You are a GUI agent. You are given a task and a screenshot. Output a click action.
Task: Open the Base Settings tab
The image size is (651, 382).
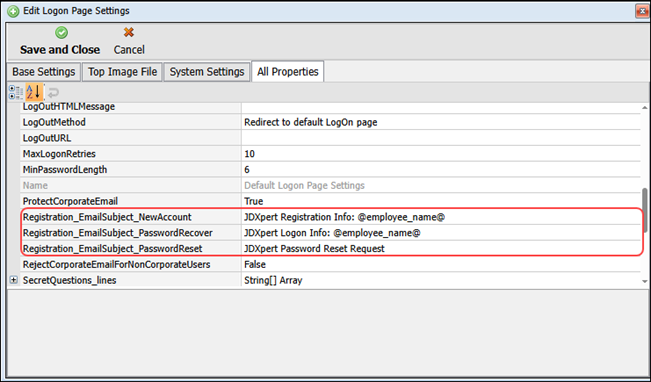click(44, 72)
